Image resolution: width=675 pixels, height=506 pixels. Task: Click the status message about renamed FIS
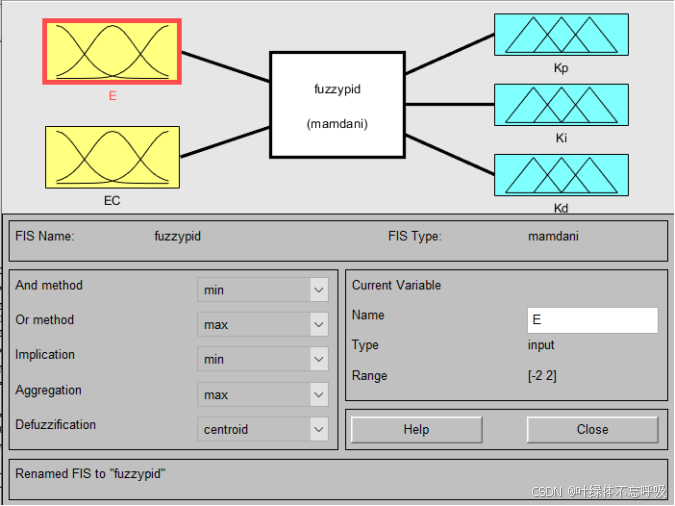coord(90,474)
